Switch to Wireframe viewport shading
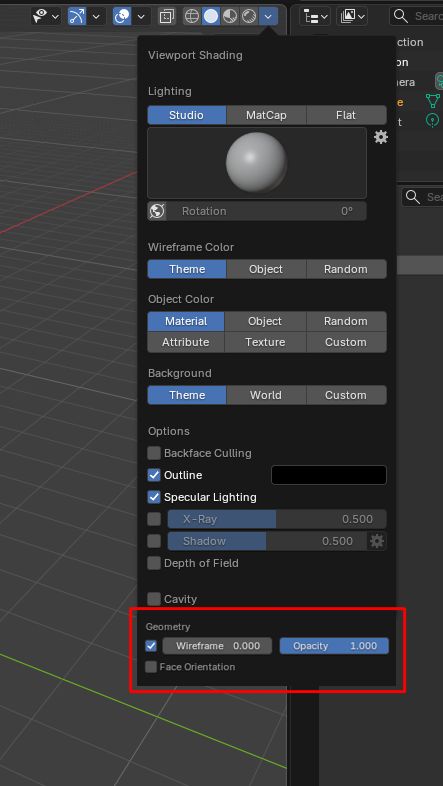Viewport: 443px width, 786px height. 192,17
